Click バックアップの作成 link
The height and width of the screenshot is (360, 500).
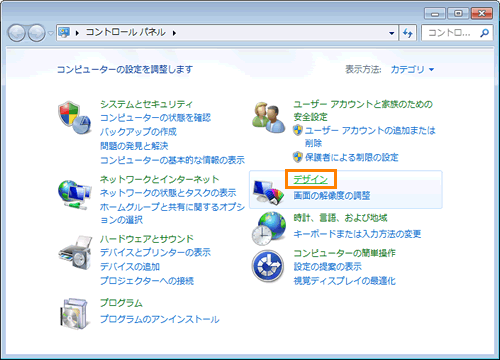click(138, 132)
